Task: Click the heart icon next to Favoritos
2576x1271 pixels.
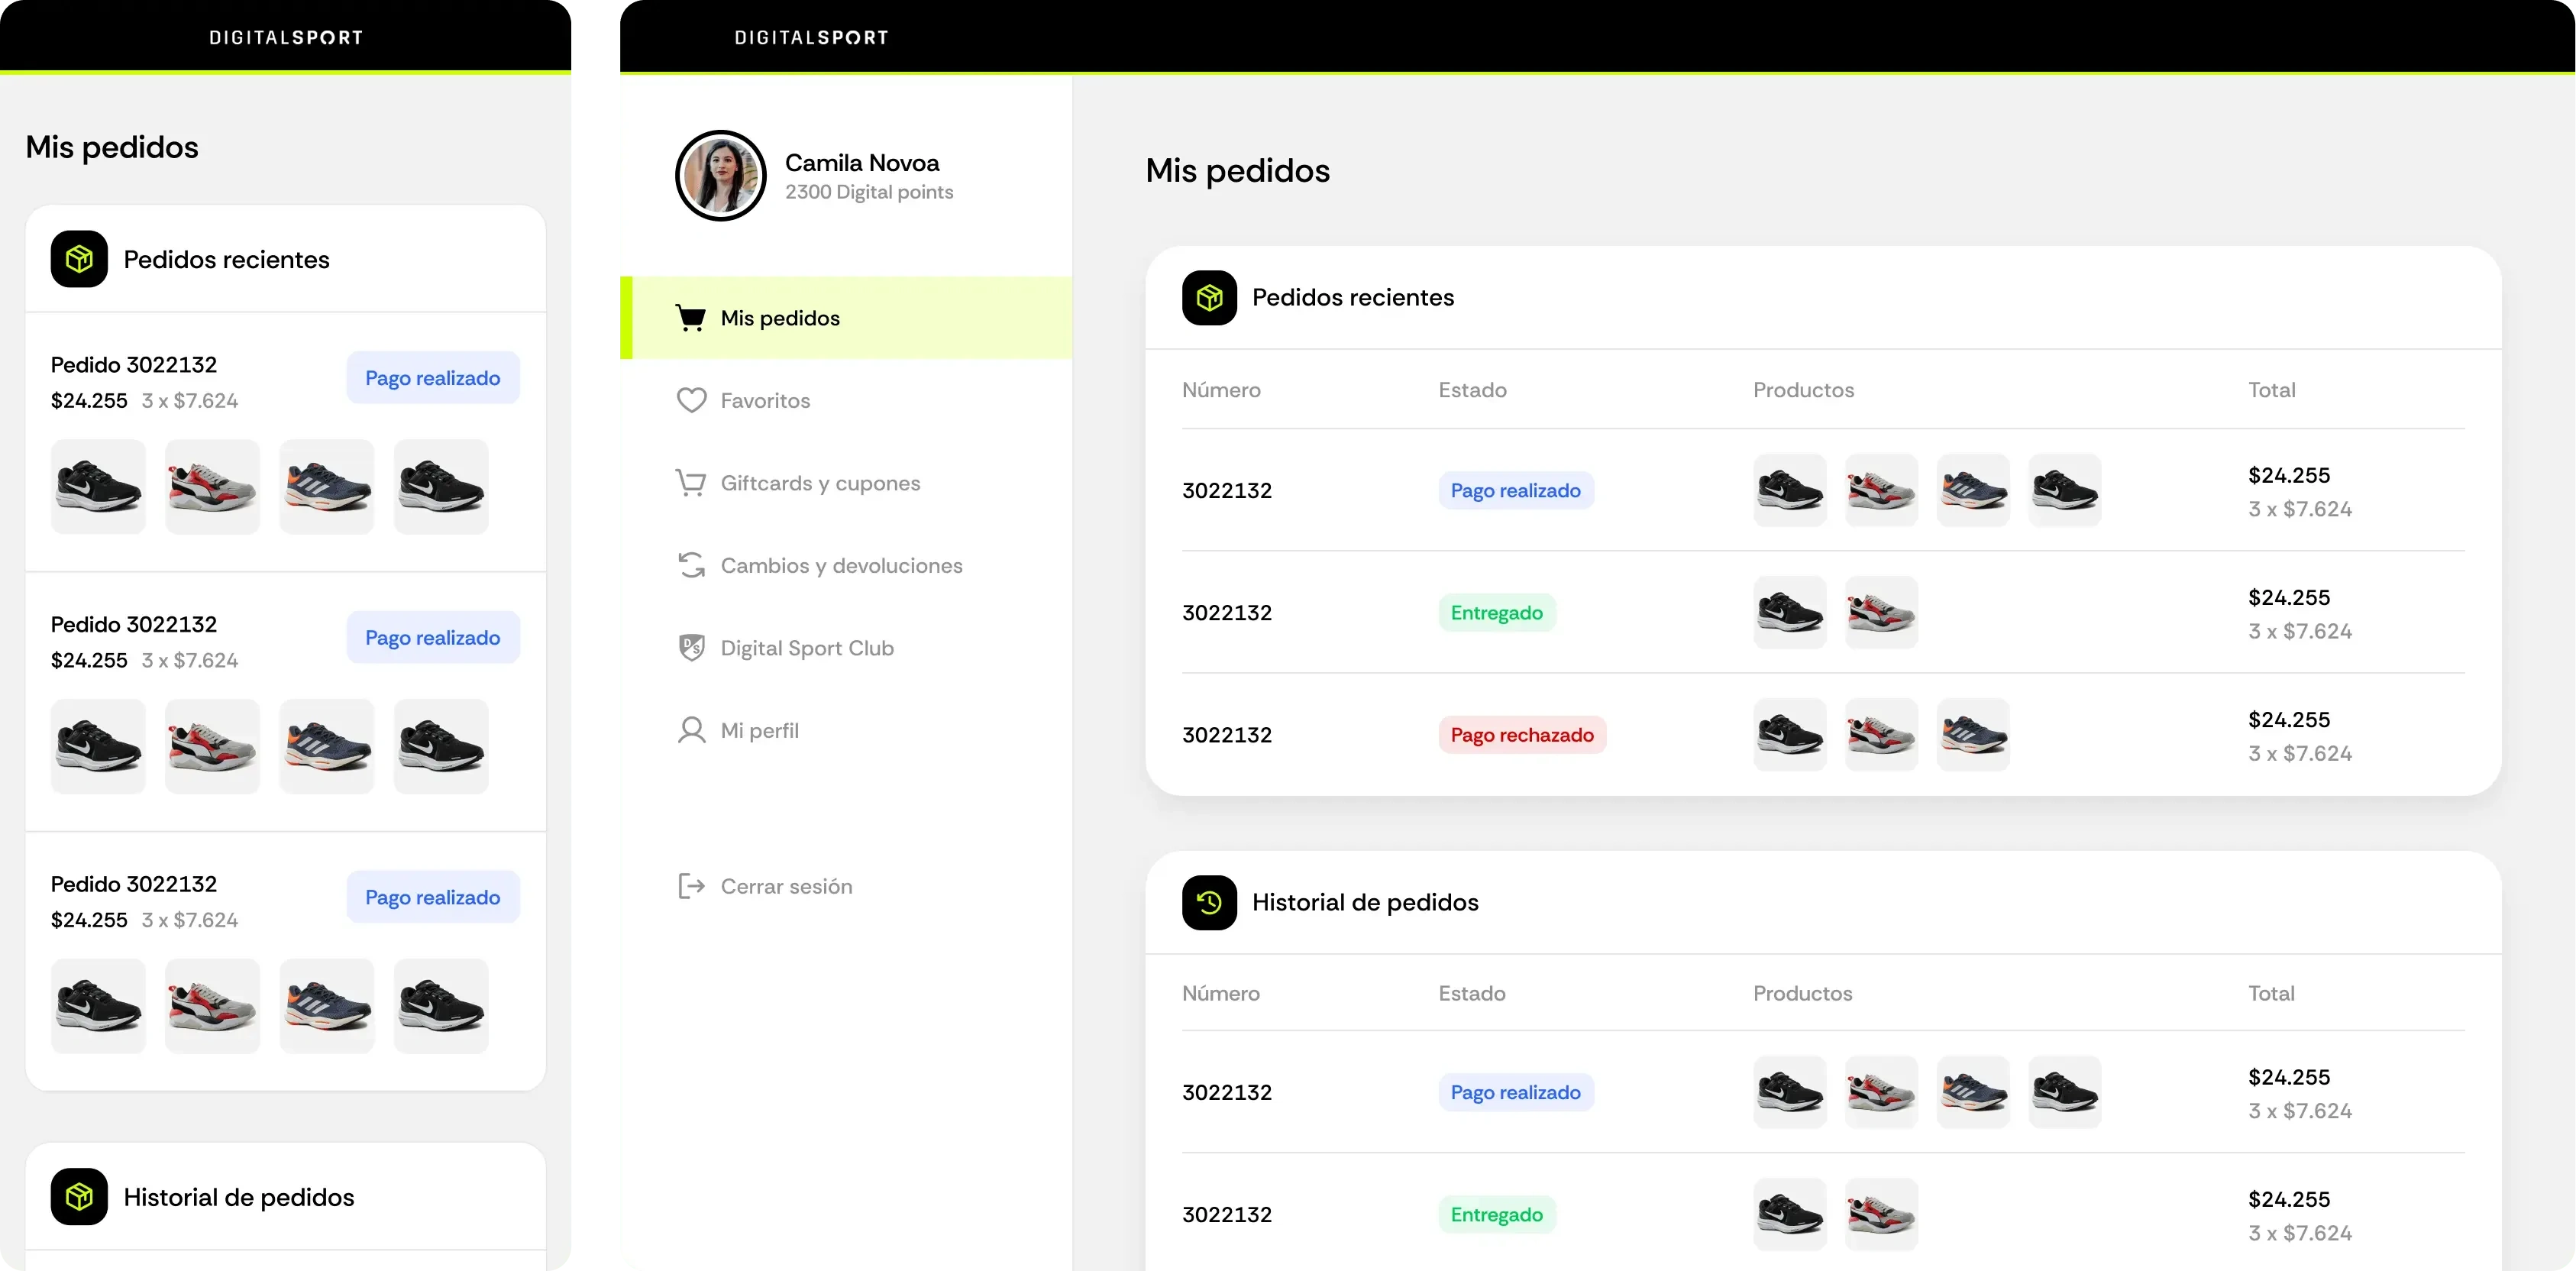Action: pyautogui.click(x=691, y=400)
